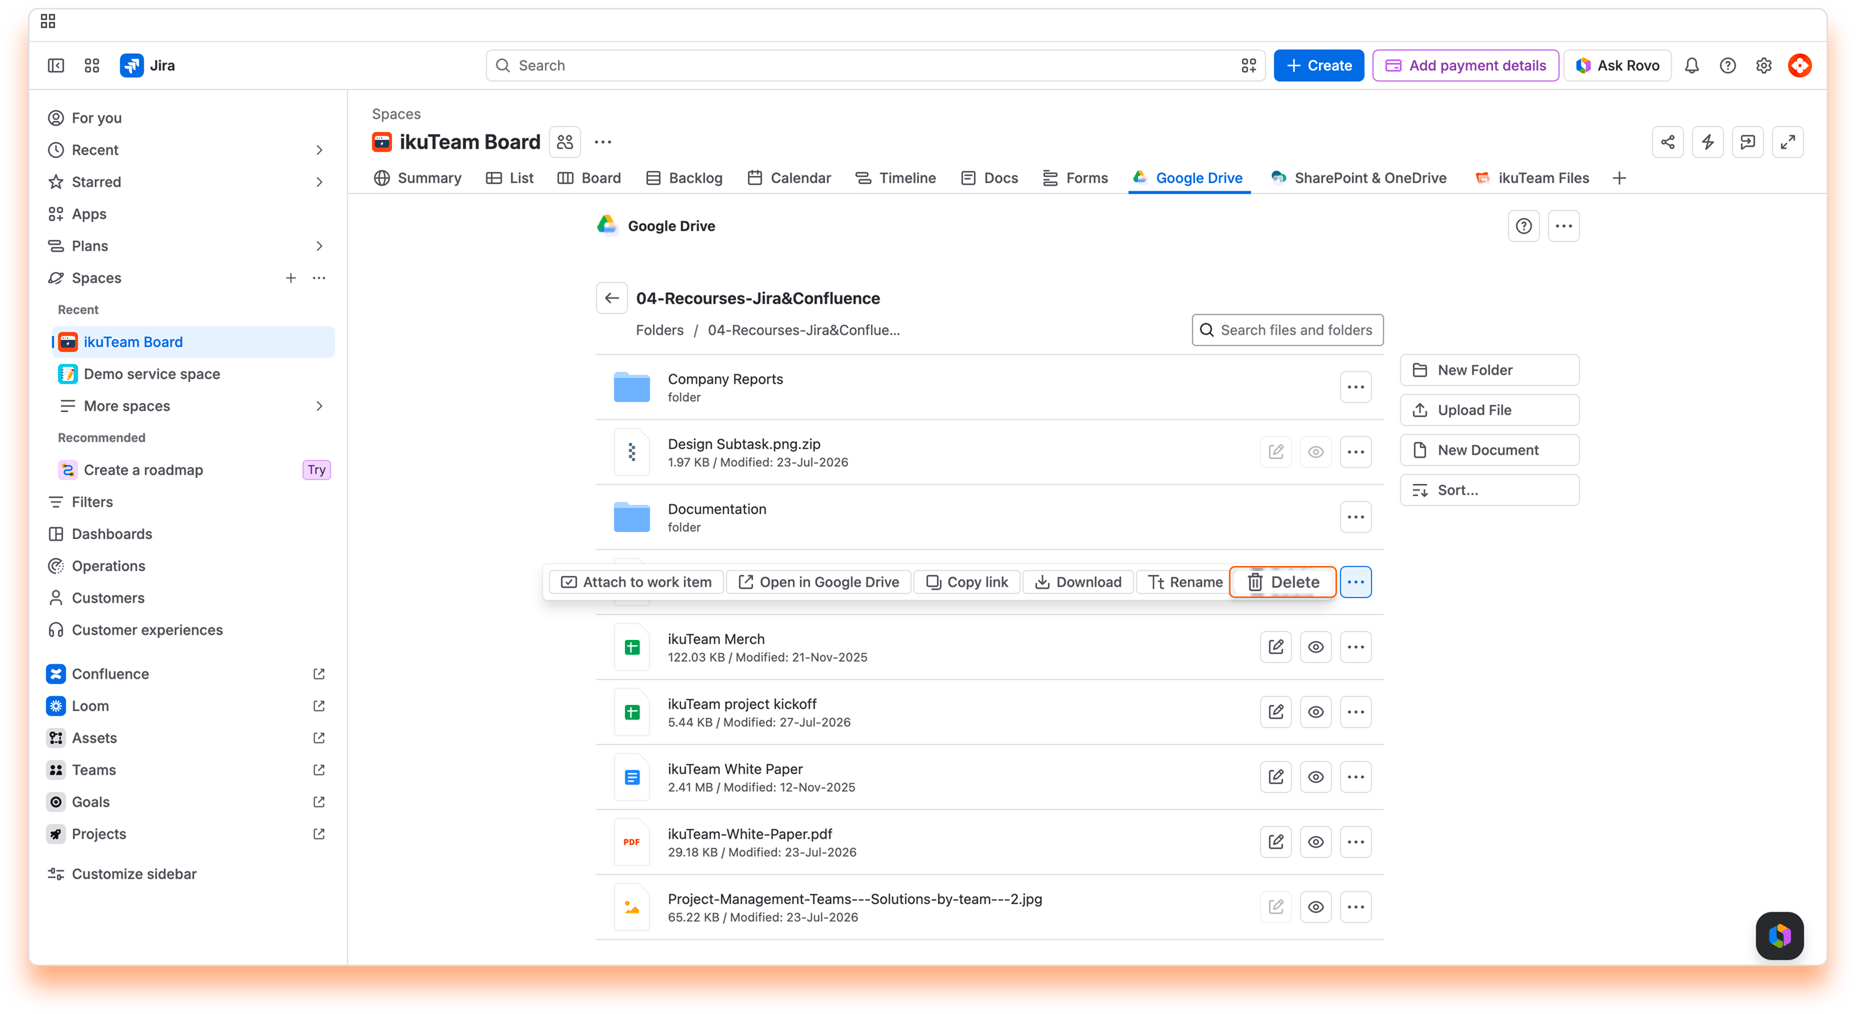
Task: Open the Timeline tab
Action: [x=895, y=178]
